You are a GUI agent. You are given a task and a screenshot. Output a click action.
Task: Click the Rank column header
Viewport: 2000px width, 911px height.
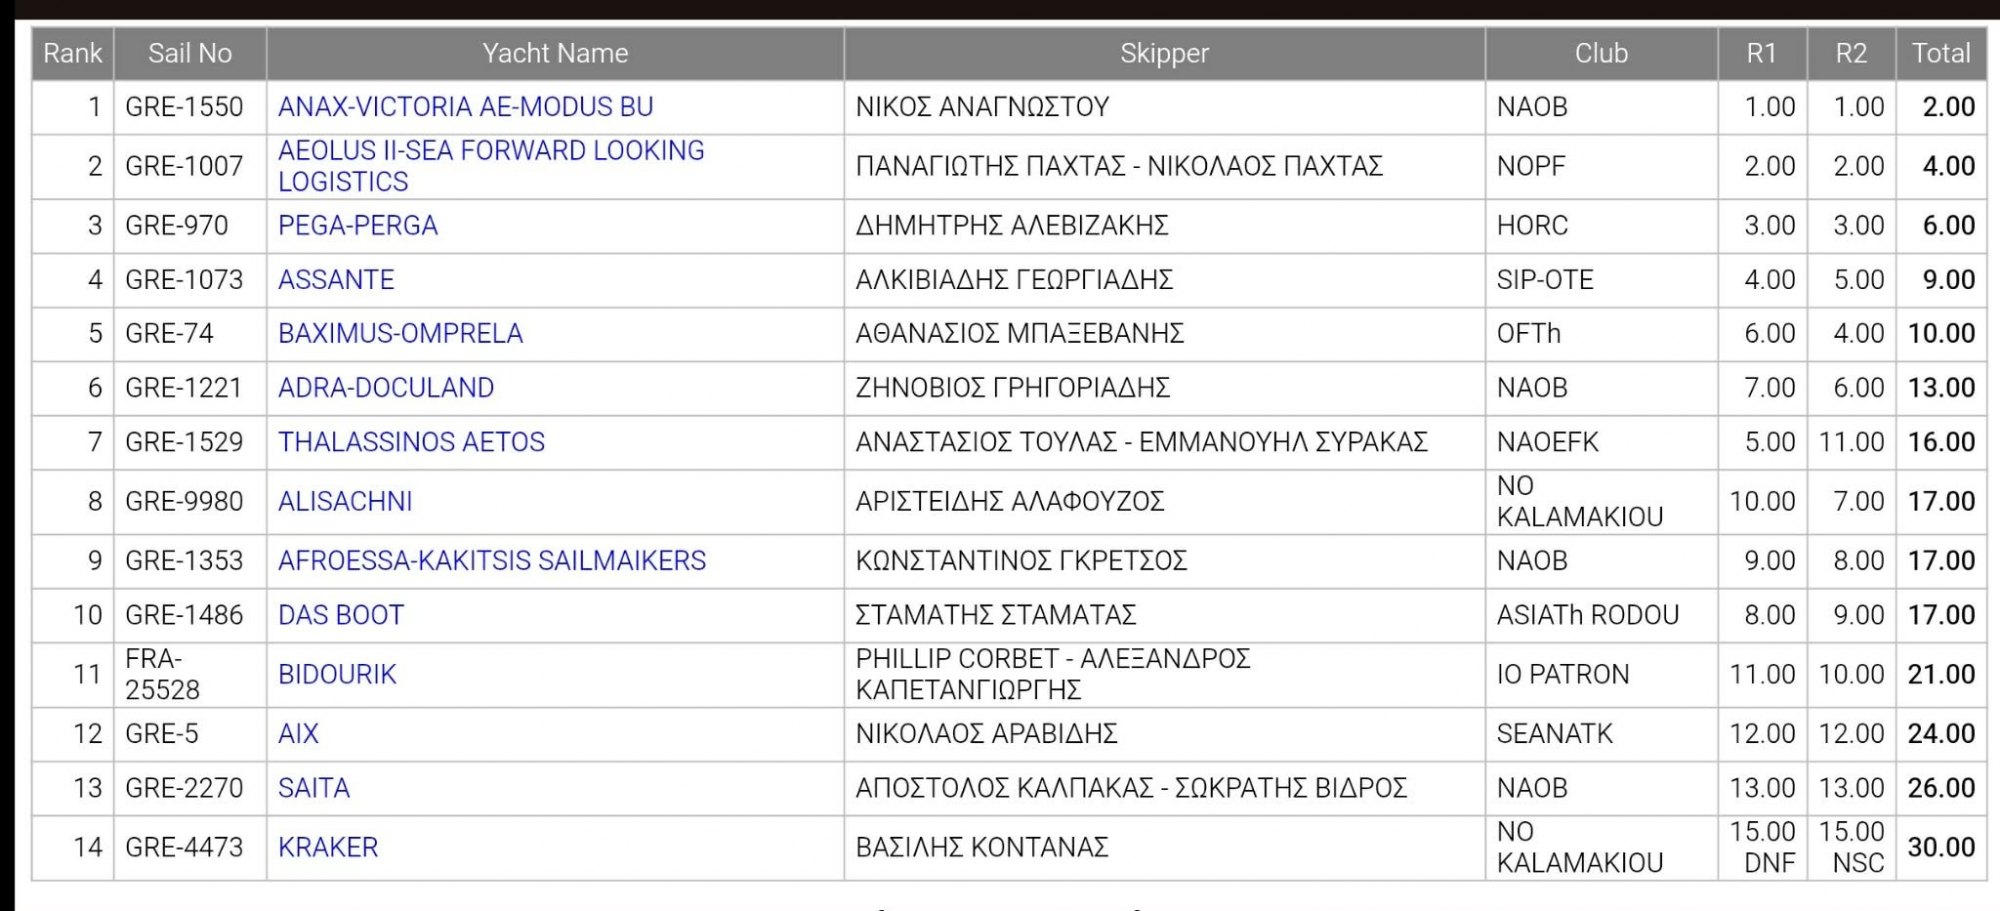click(x=73, y=53)
